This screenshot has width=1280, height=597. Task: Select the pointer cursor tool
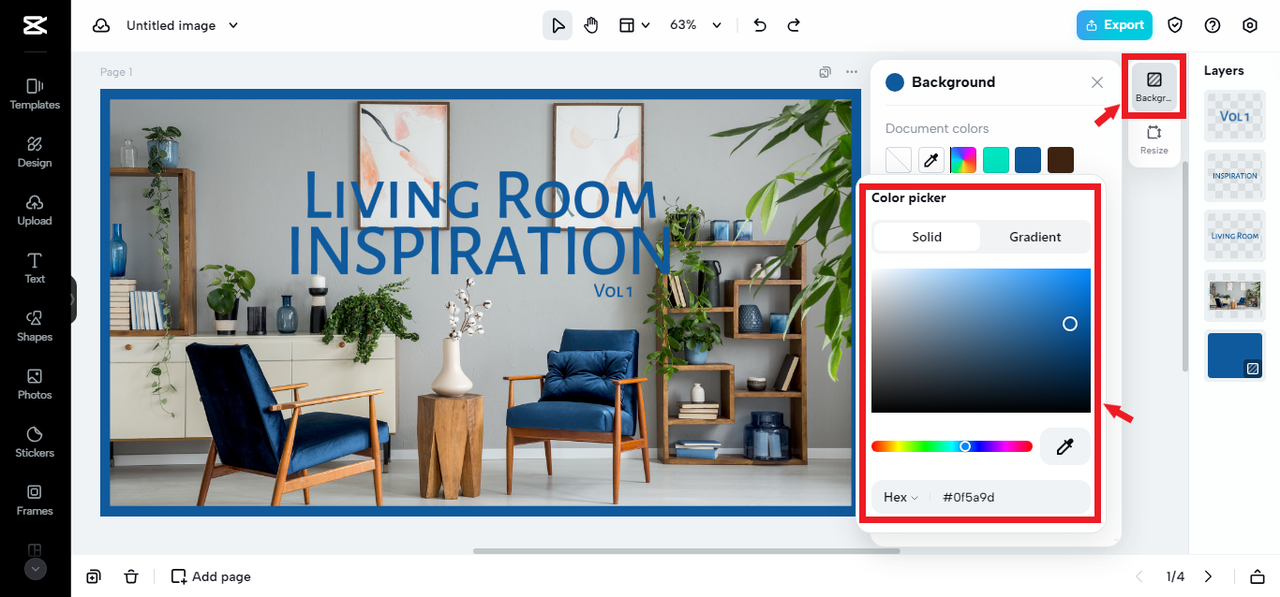(x=557, y=25)
